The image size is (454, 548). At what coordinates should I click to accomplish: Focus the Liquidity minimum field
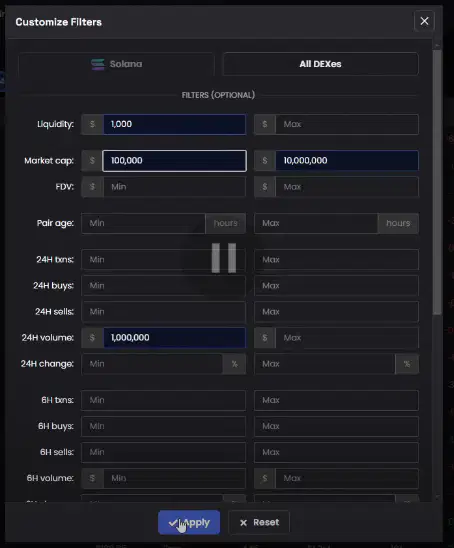(x=174, y=124)
